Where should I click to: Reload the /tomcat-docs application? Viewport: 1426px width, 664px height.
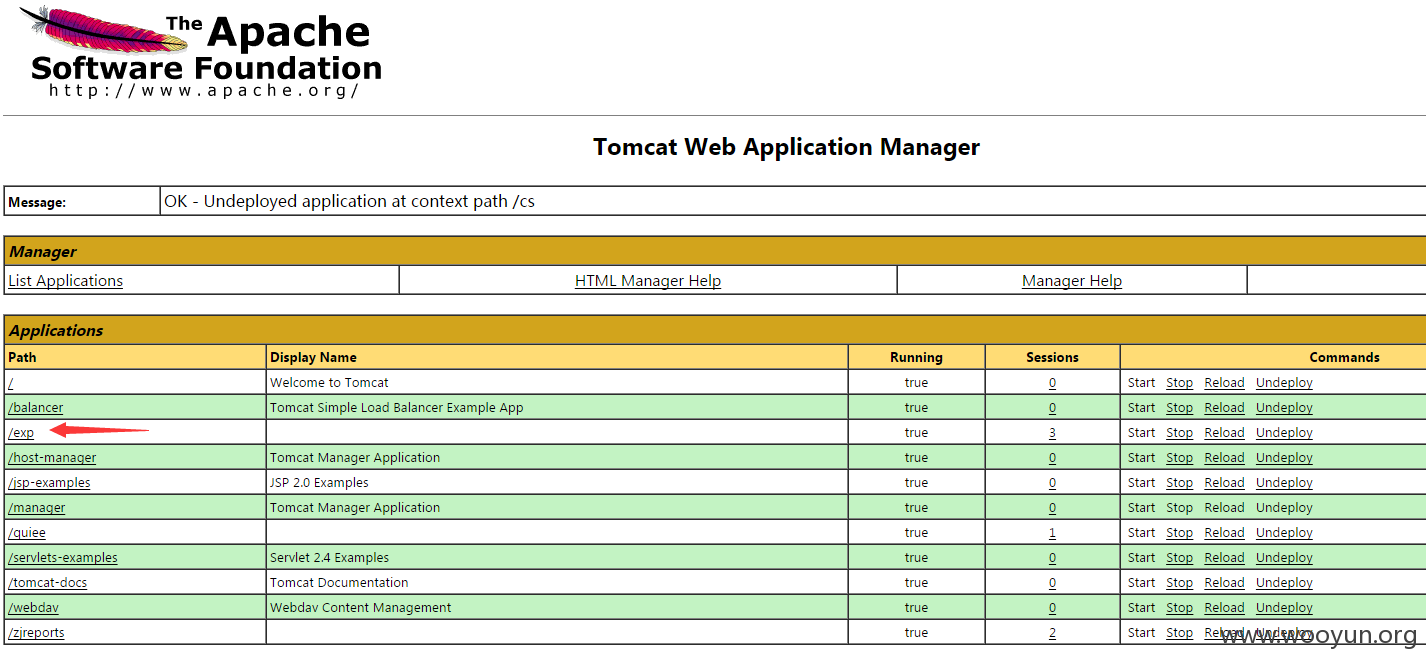pos(1224,583)
